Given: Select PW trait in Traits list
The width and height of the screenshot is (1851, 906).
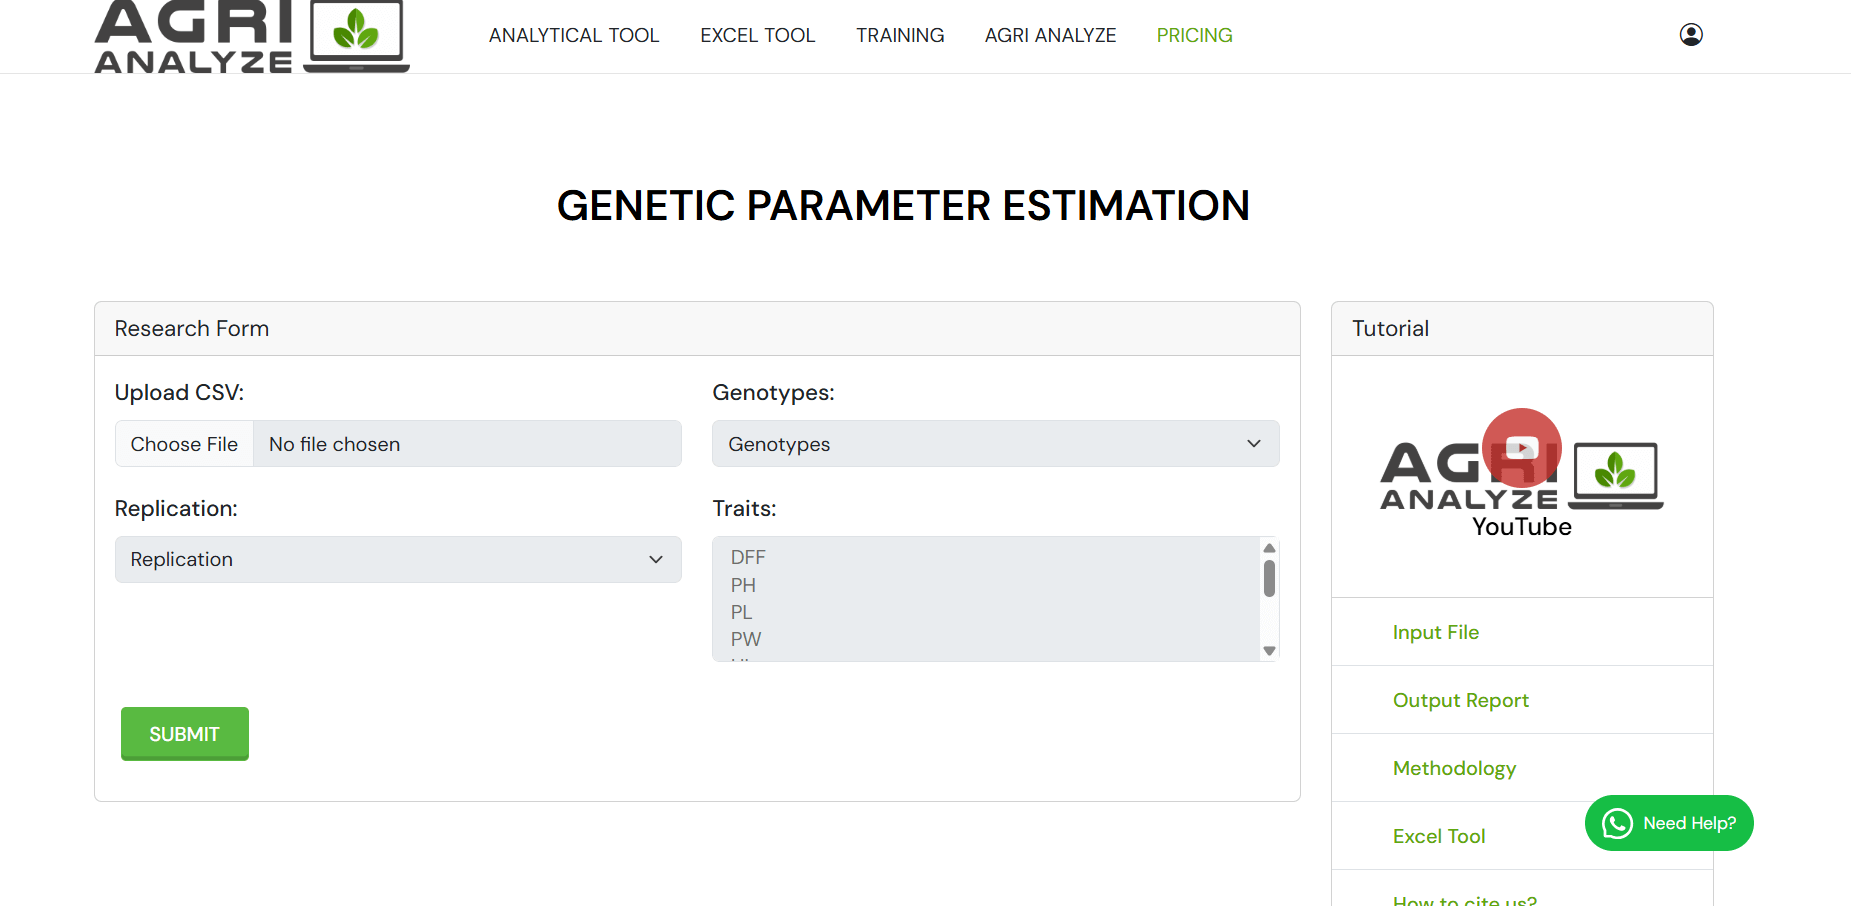Looking at the screenshot, I should point(746,639).
